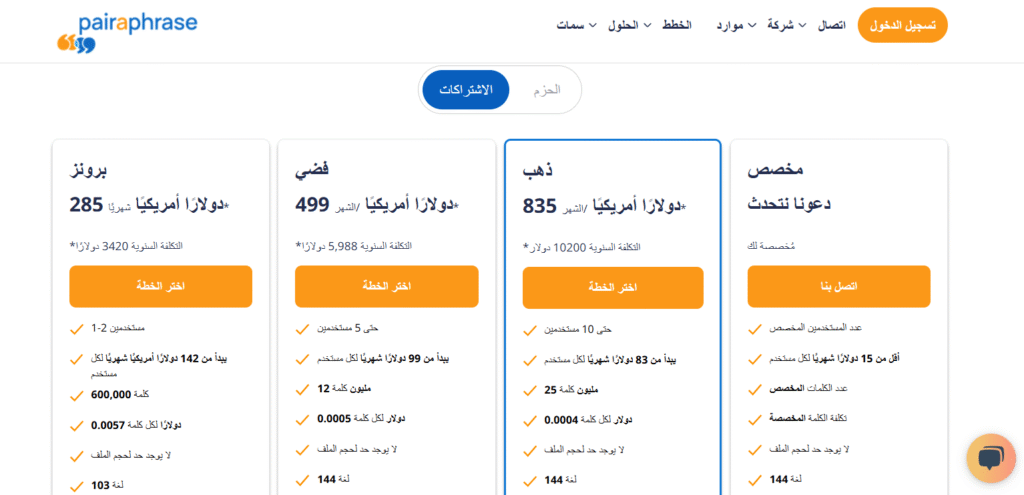
Task: Click checkmark beside مليون كلمة 25
Action: [x=530, y=391]
